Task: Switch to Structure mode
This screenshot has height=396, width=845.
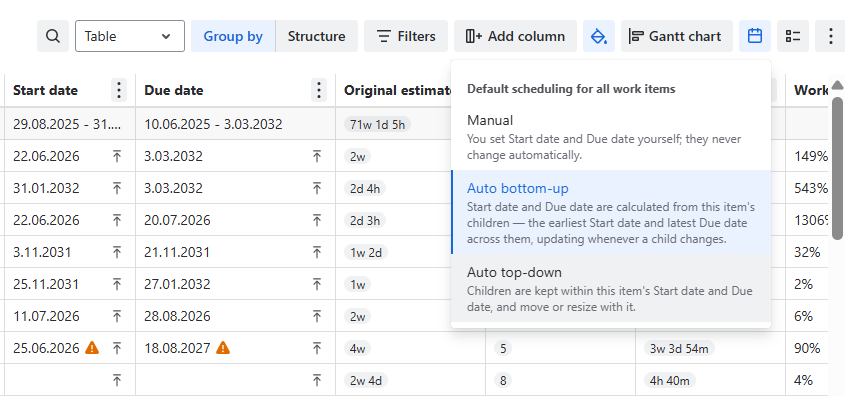Action: [x=316, y=36]
